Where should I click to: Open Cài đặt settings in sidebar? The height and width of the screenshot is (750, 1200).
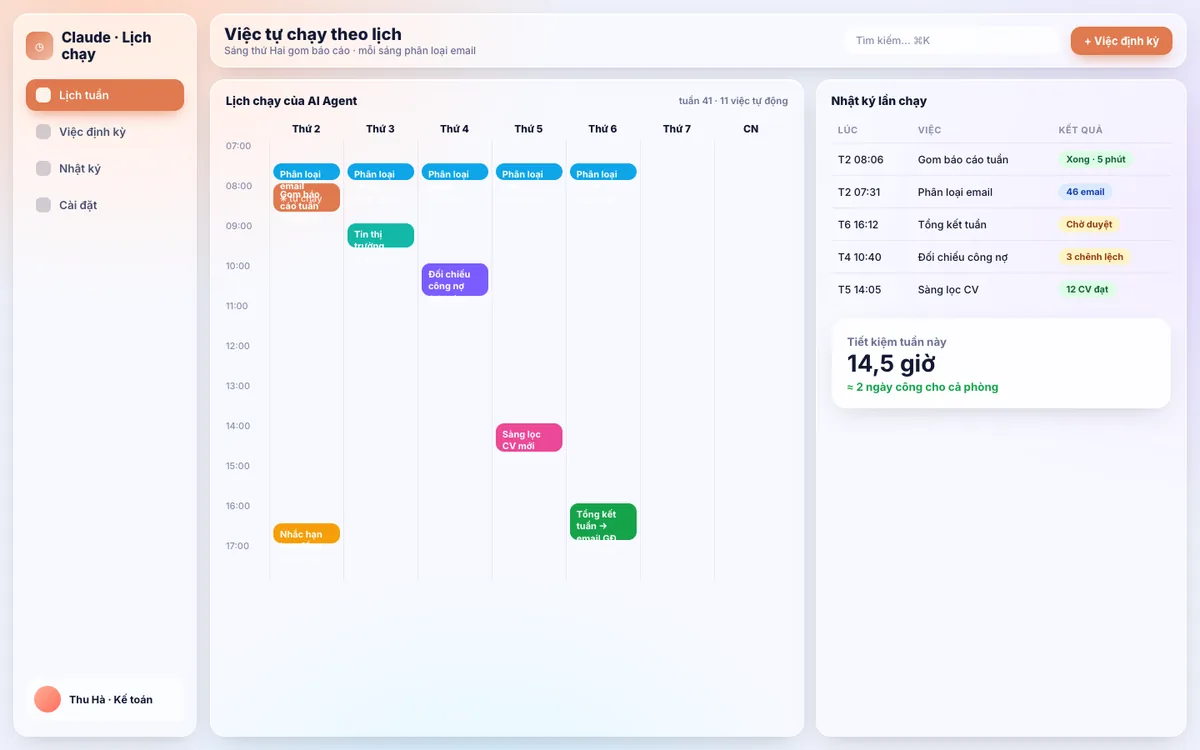pos(105,205)
